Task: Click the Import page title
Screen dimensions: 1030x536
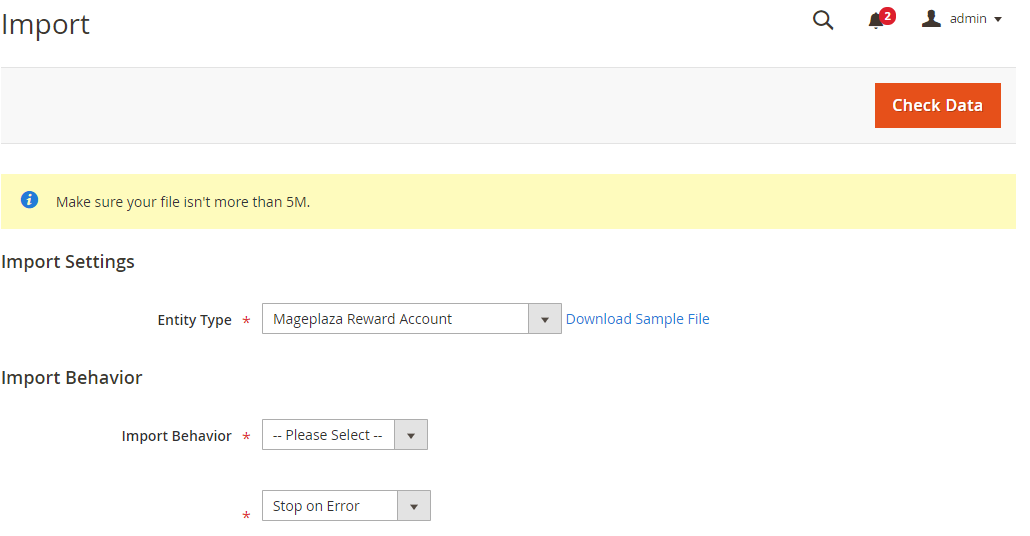Action: point(46,25)
